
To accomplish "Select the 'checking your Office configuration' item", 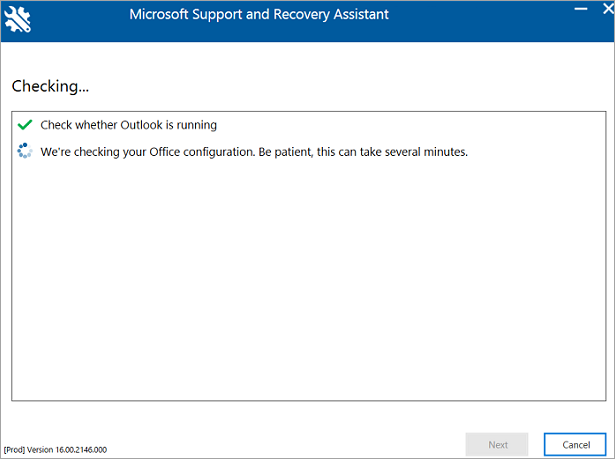I will tap(254, 152).
